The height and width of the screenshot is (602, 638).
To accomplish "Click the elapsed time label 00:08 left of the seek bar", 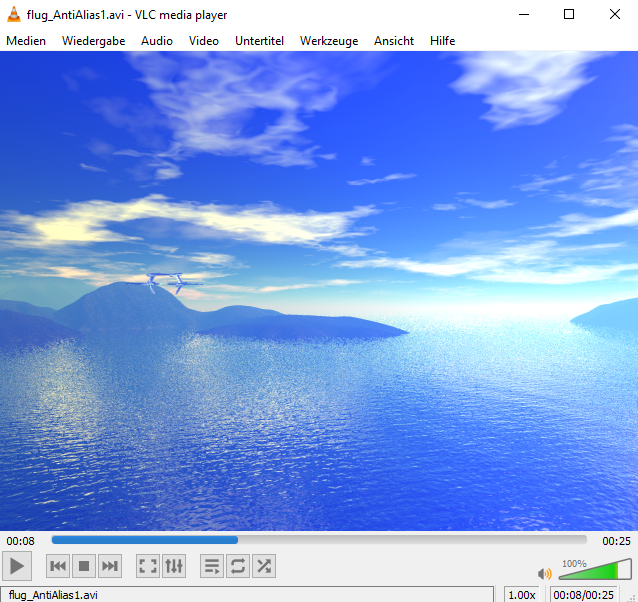I will (20, 541).
